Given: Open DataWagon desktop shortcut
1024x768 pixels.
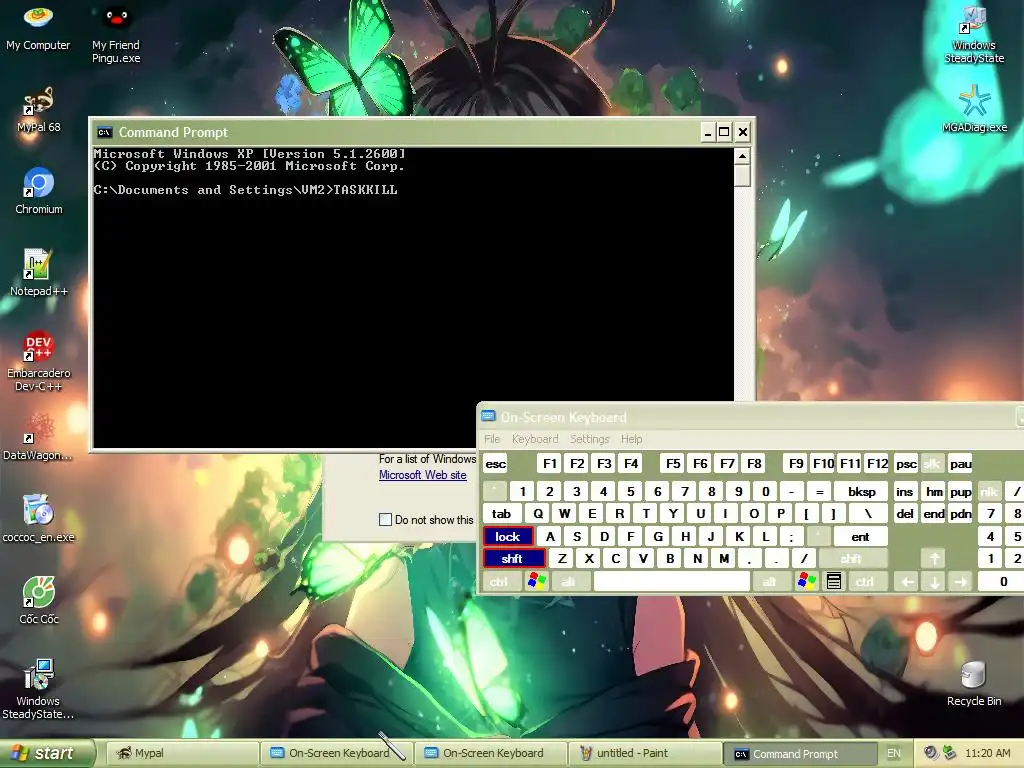Looking at the screenshot, I should tap(38, 437).
